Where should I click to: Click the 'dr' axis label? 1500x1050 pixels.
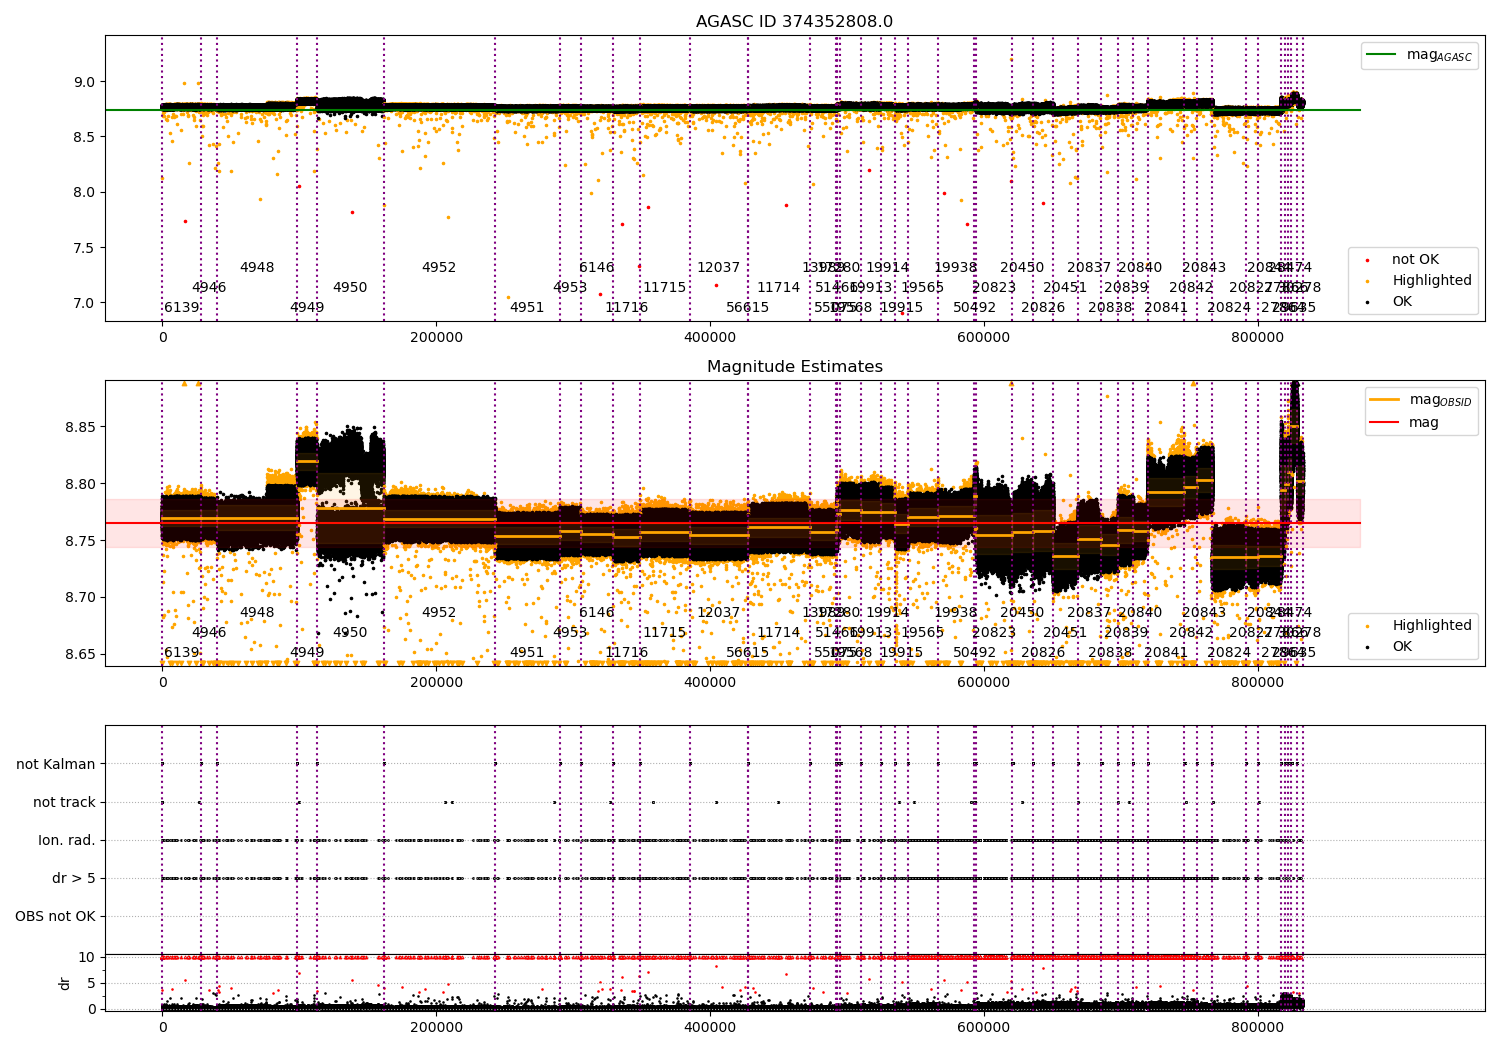tap(65, 983)
